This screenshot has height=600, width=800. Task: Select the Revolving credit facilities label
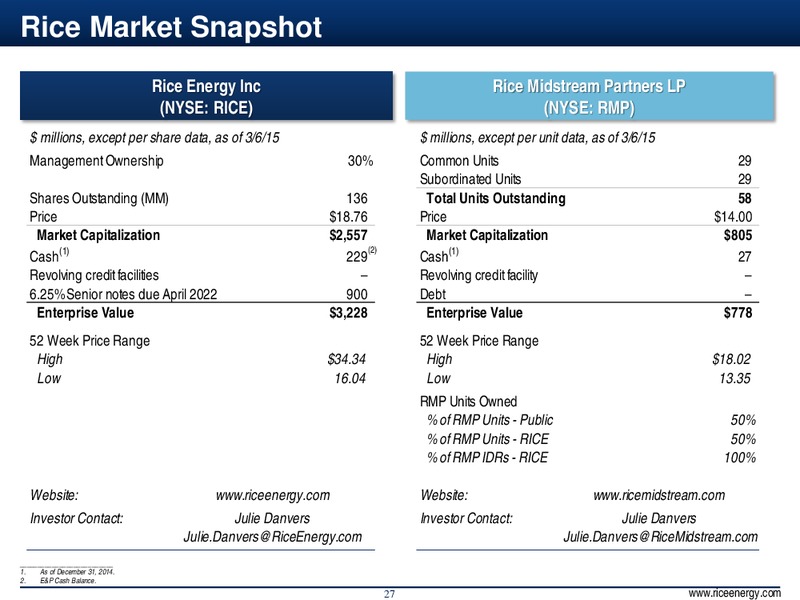tap(94, 275)
